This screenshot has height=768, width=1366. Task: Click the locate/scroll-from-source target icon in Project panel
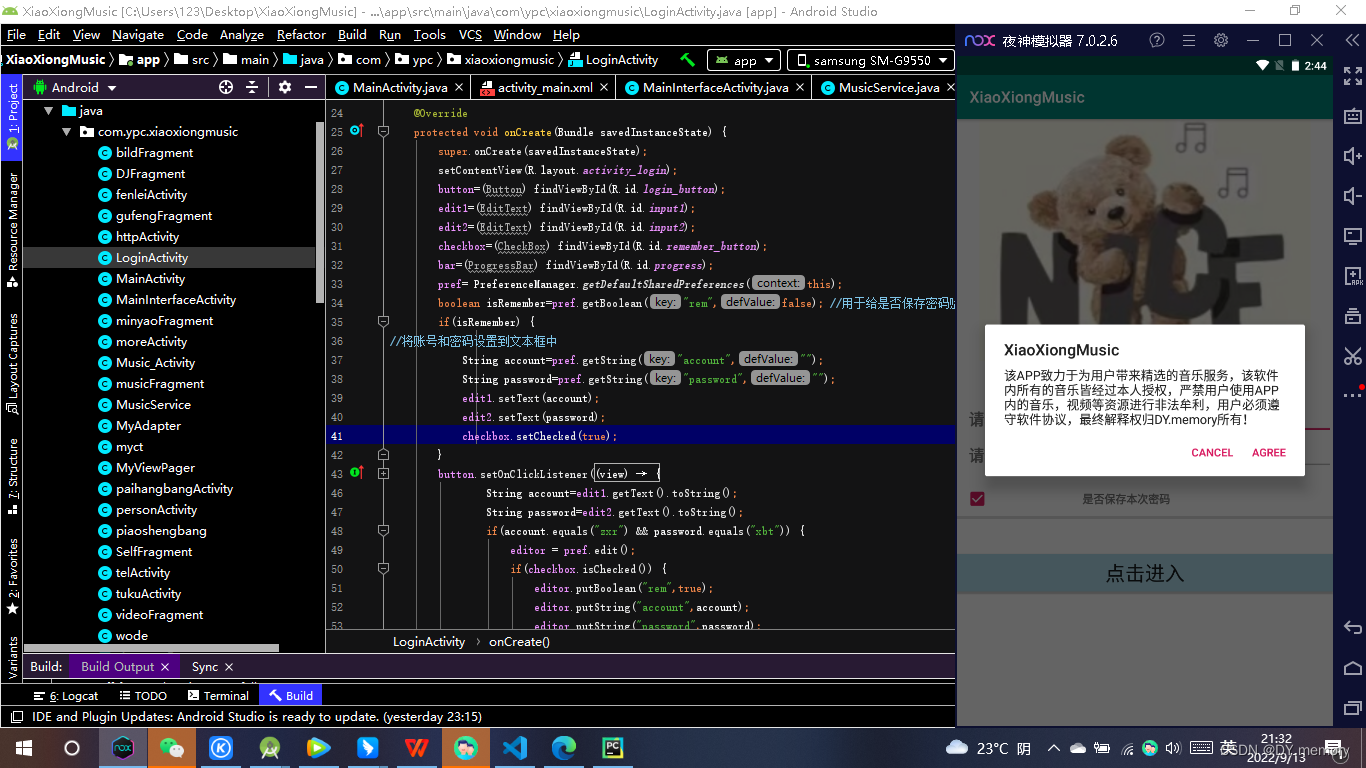226,87
